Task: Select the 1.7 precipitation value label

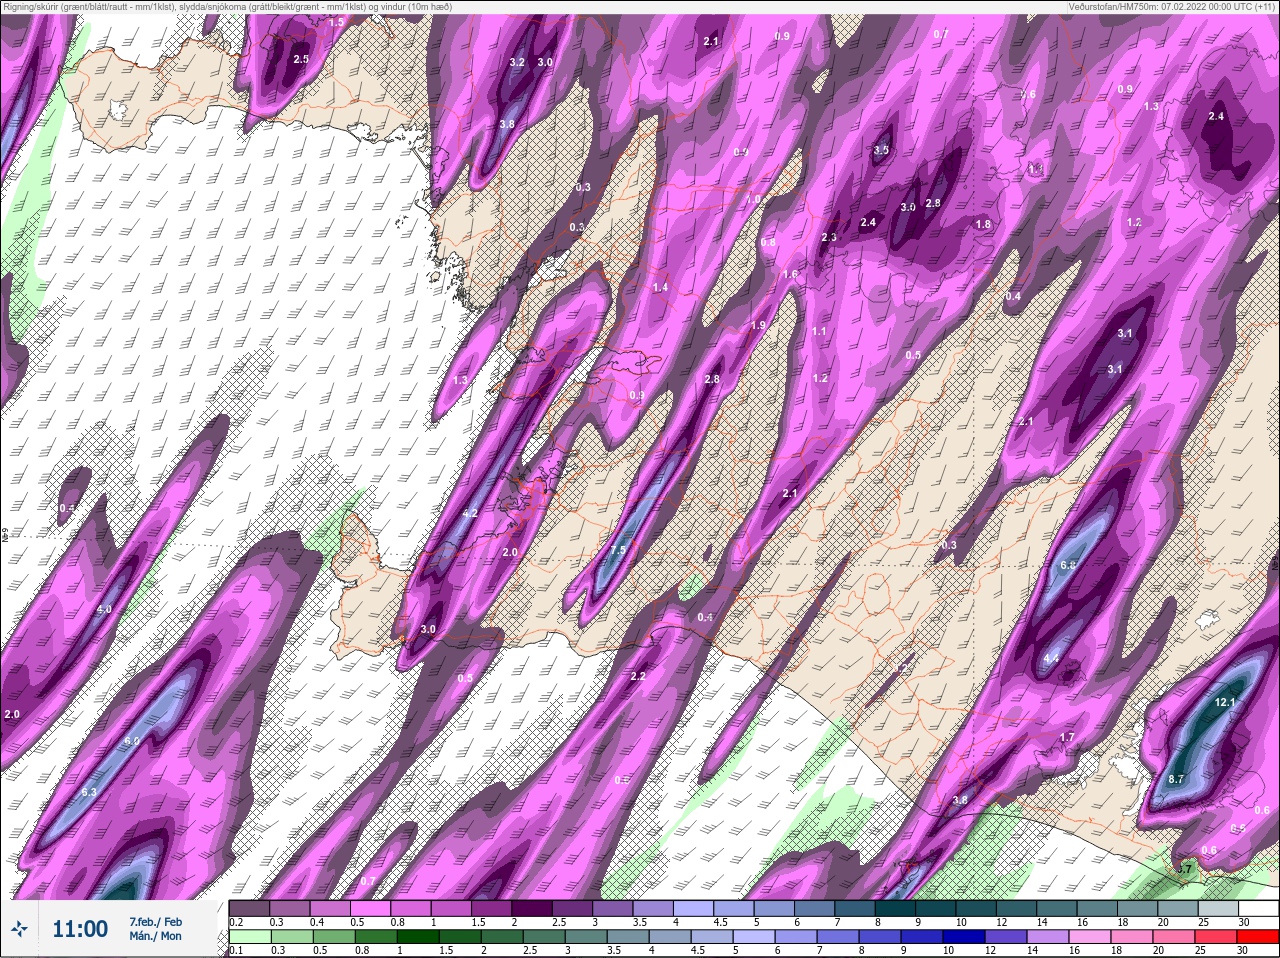Action: pyautogui.click(x=1067, y=738)
